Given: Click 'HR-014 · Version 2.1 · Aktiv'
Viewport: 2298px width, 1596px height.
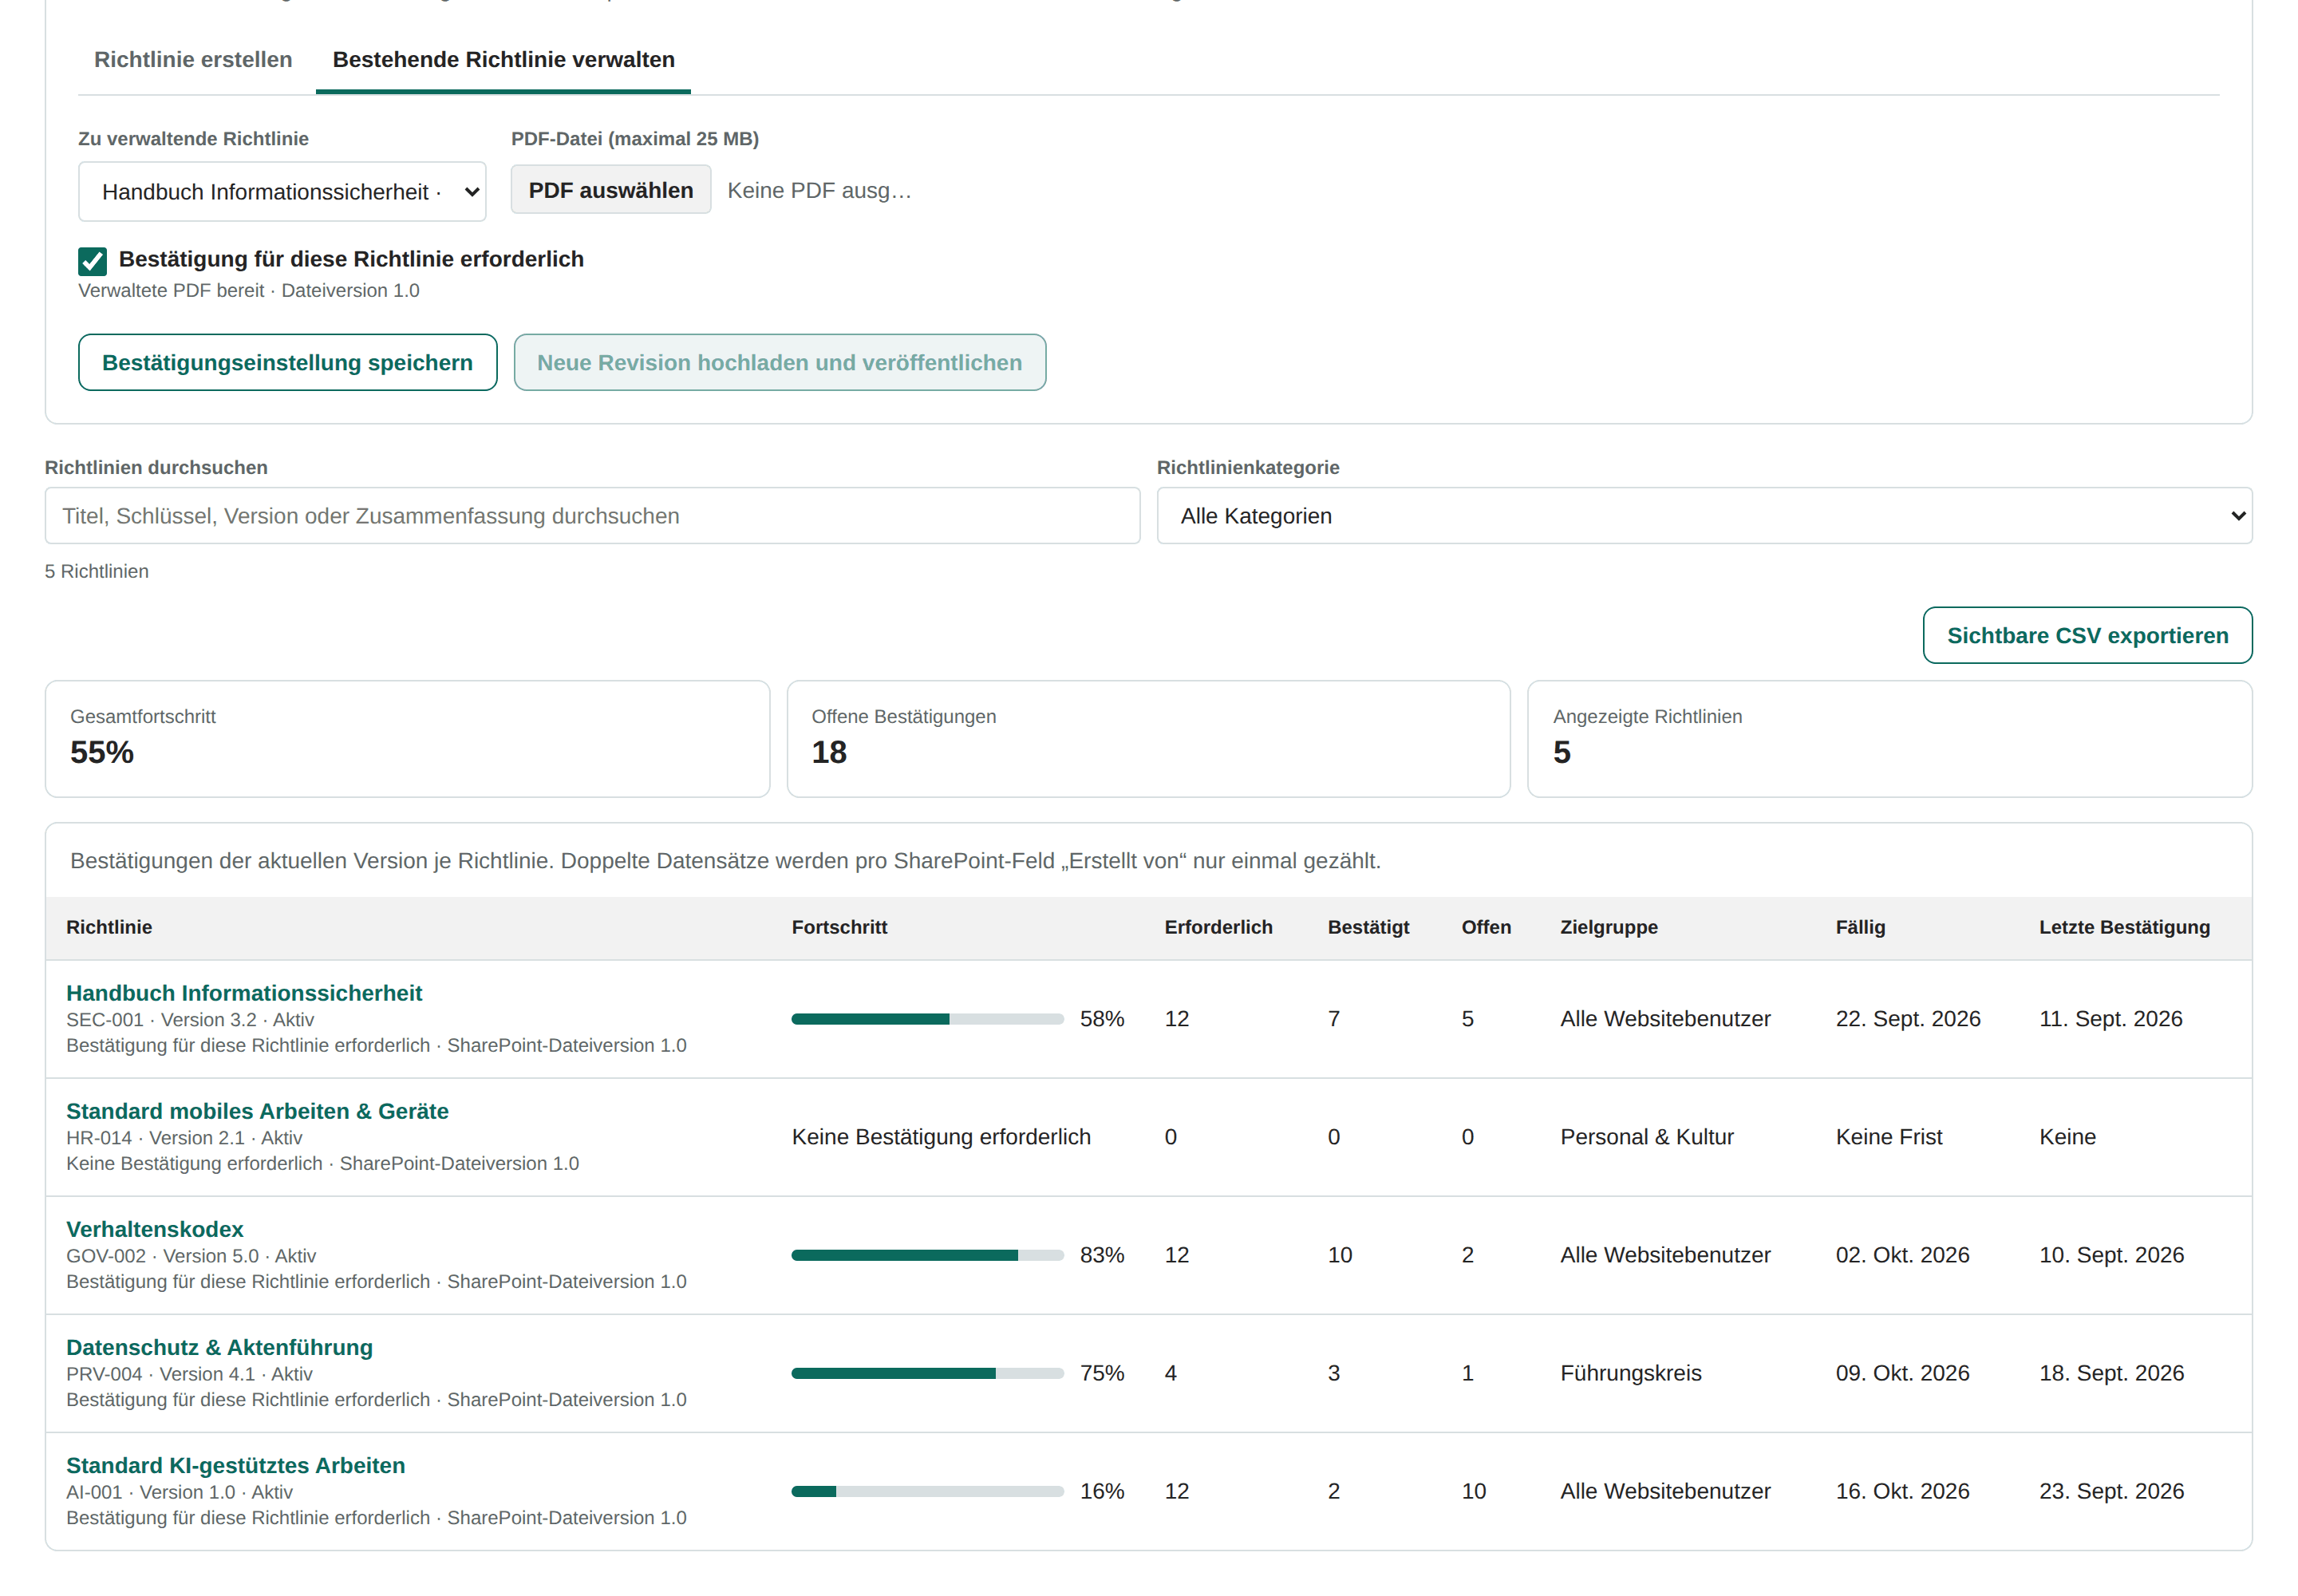Looking at the screenshot, I should coord(184,1137).
